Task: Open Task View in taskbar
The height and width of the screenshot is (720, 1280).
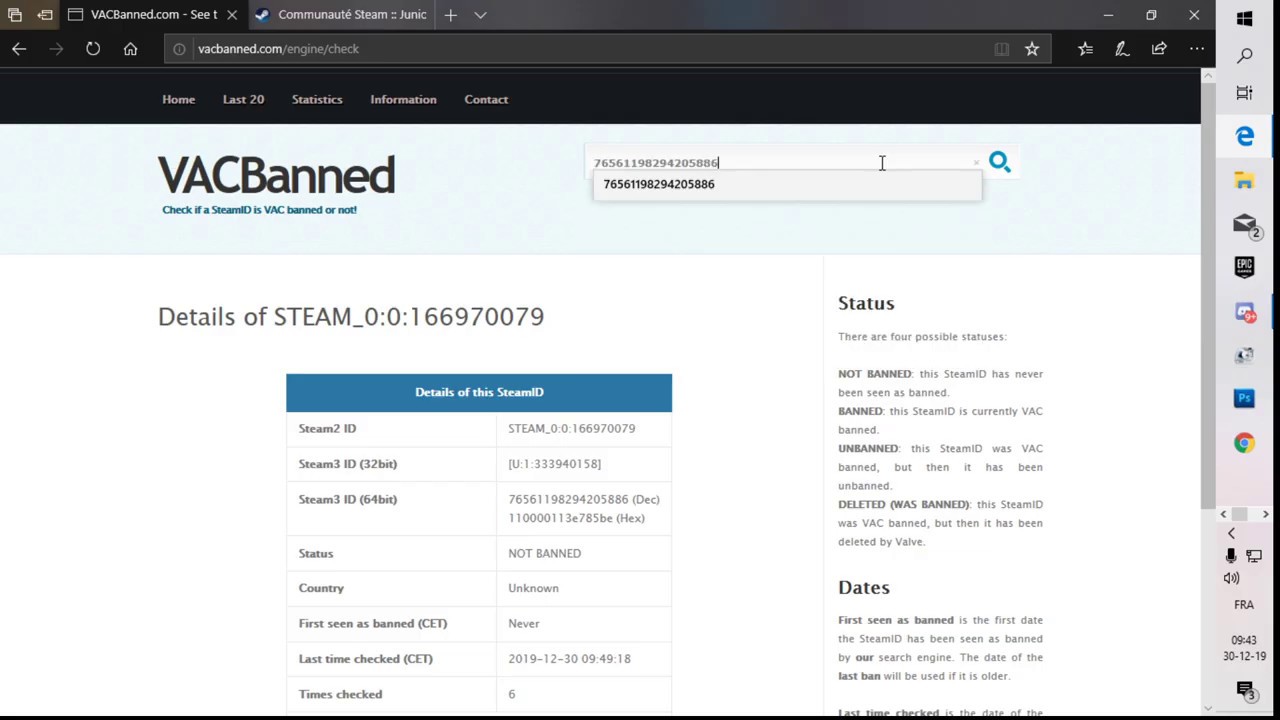Action: coord(1244,93)
